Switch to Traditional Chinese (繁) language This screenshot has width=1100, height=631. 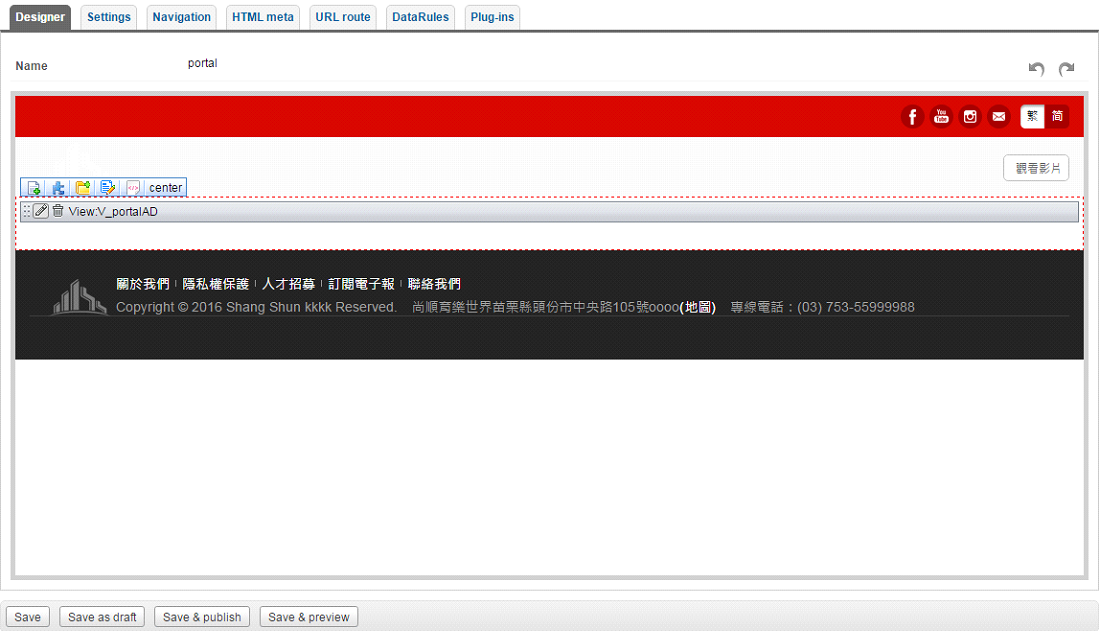click(1032, 117)
